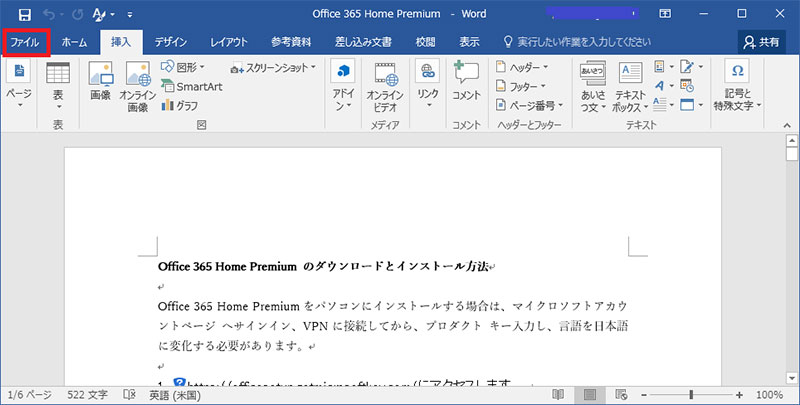Viewport: 800px width, 405px height.
Task: Open the テキストボックス dropdown
Action: [x=631, y=87]
